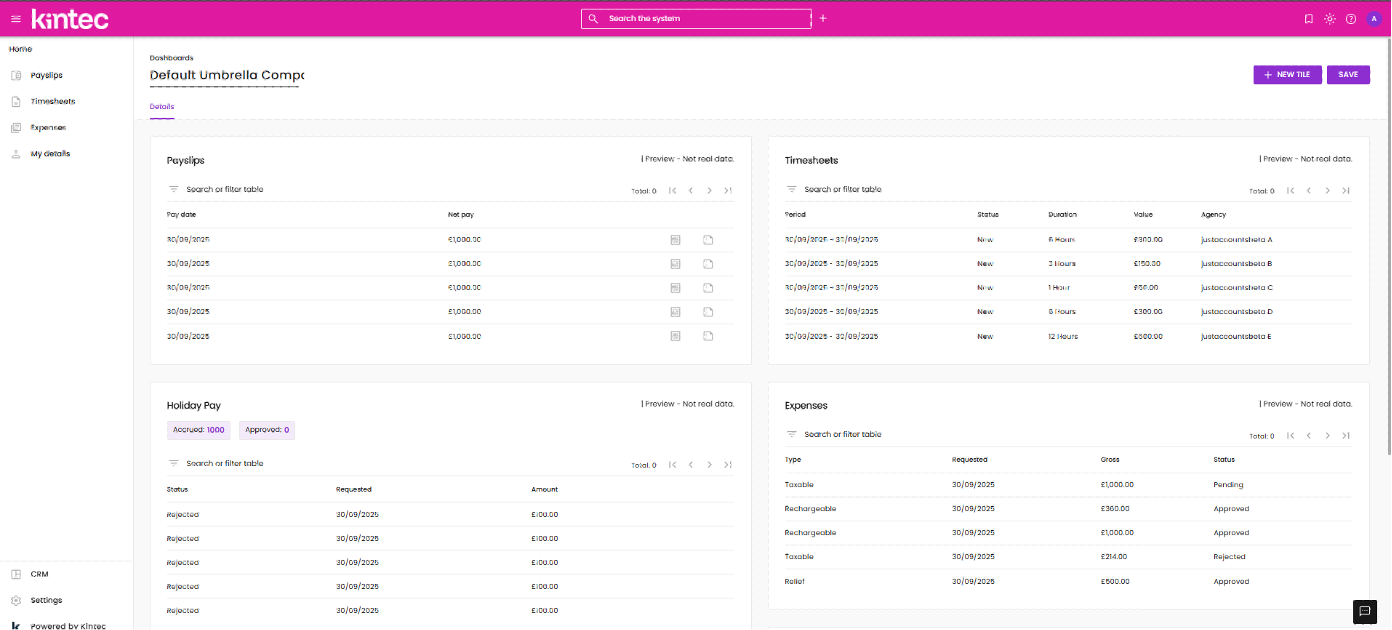Click the plus icon beside search bar
Viewport: 1392px width, 630px height.
(823, 19)
